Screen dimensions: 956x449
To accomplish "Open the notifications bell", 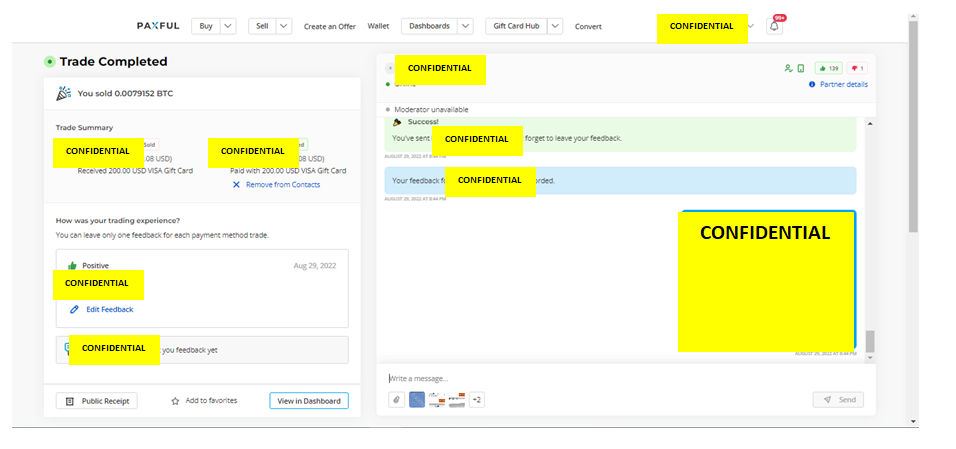I will click(x=774, y=27).
